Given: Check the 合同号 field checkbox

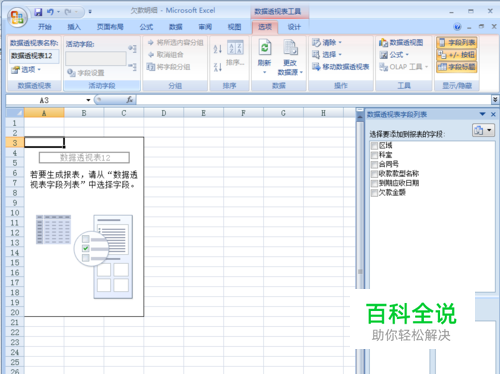Looking at the screenshot, I should pyautogui.click(x=374, y=164).
